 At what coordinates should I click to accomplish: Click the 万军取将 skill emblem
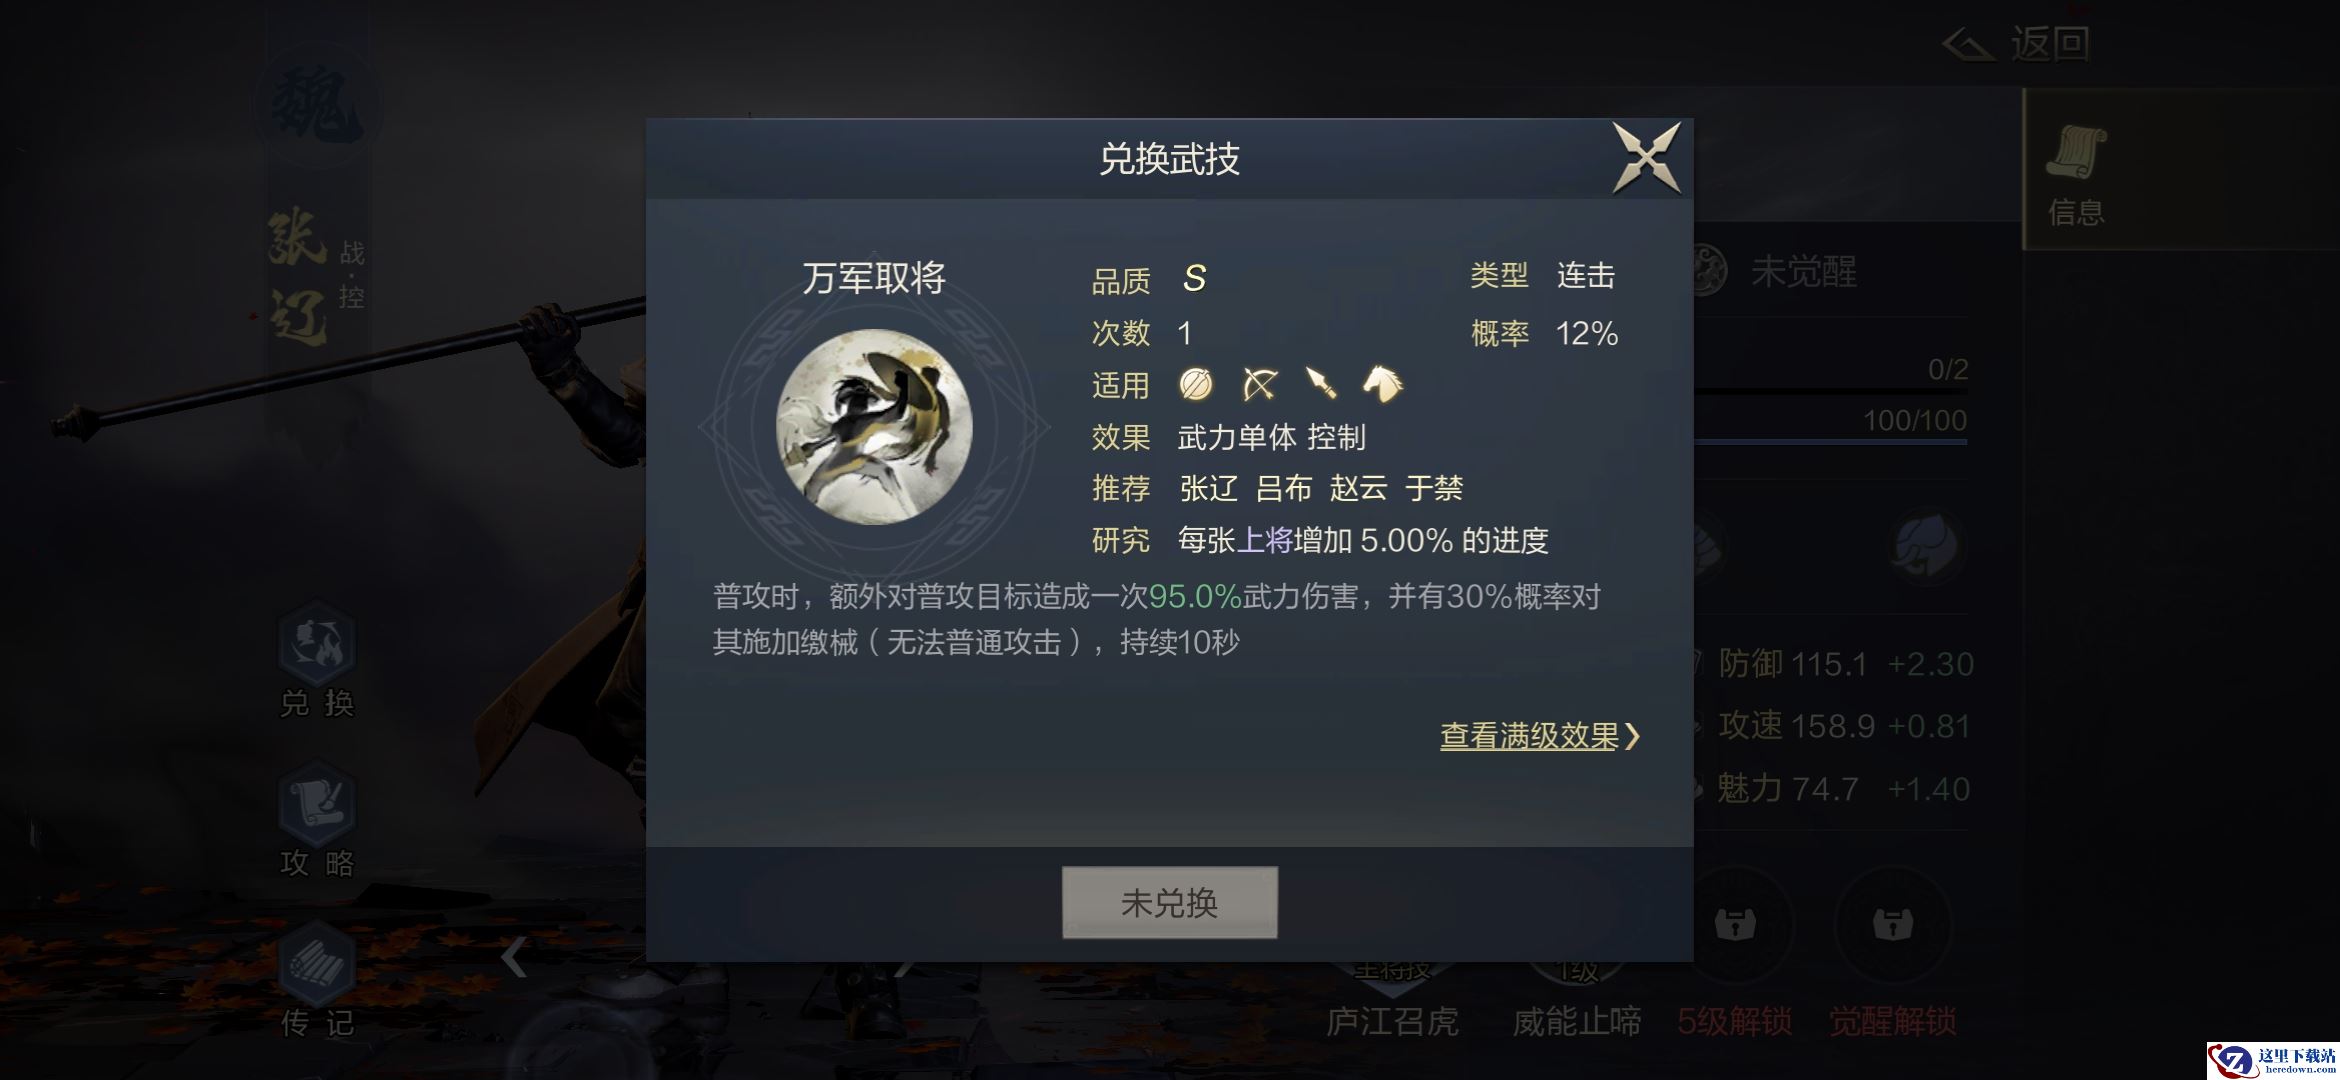pos(874,427)
